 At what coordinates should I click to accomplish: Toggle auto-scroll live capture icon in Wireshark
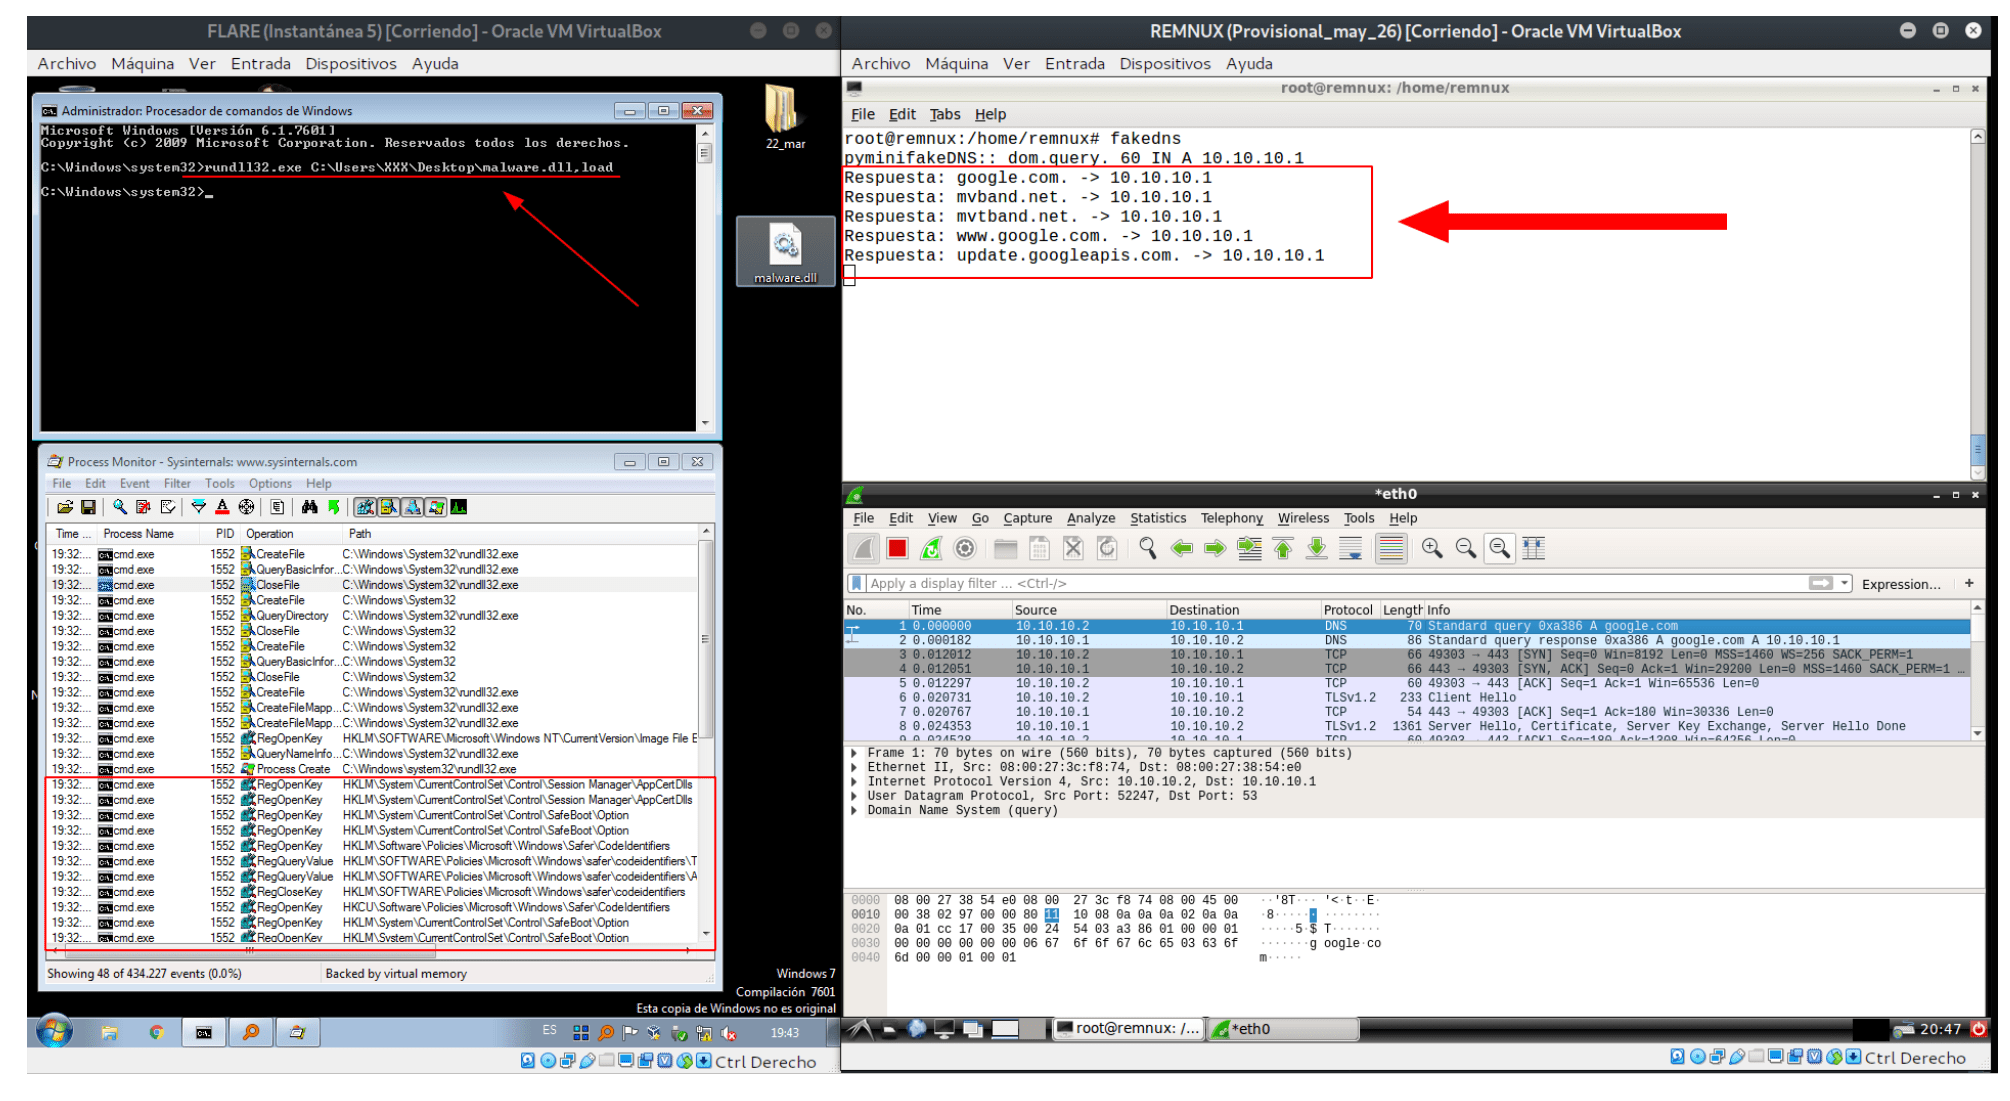(x=1351, y=549)
